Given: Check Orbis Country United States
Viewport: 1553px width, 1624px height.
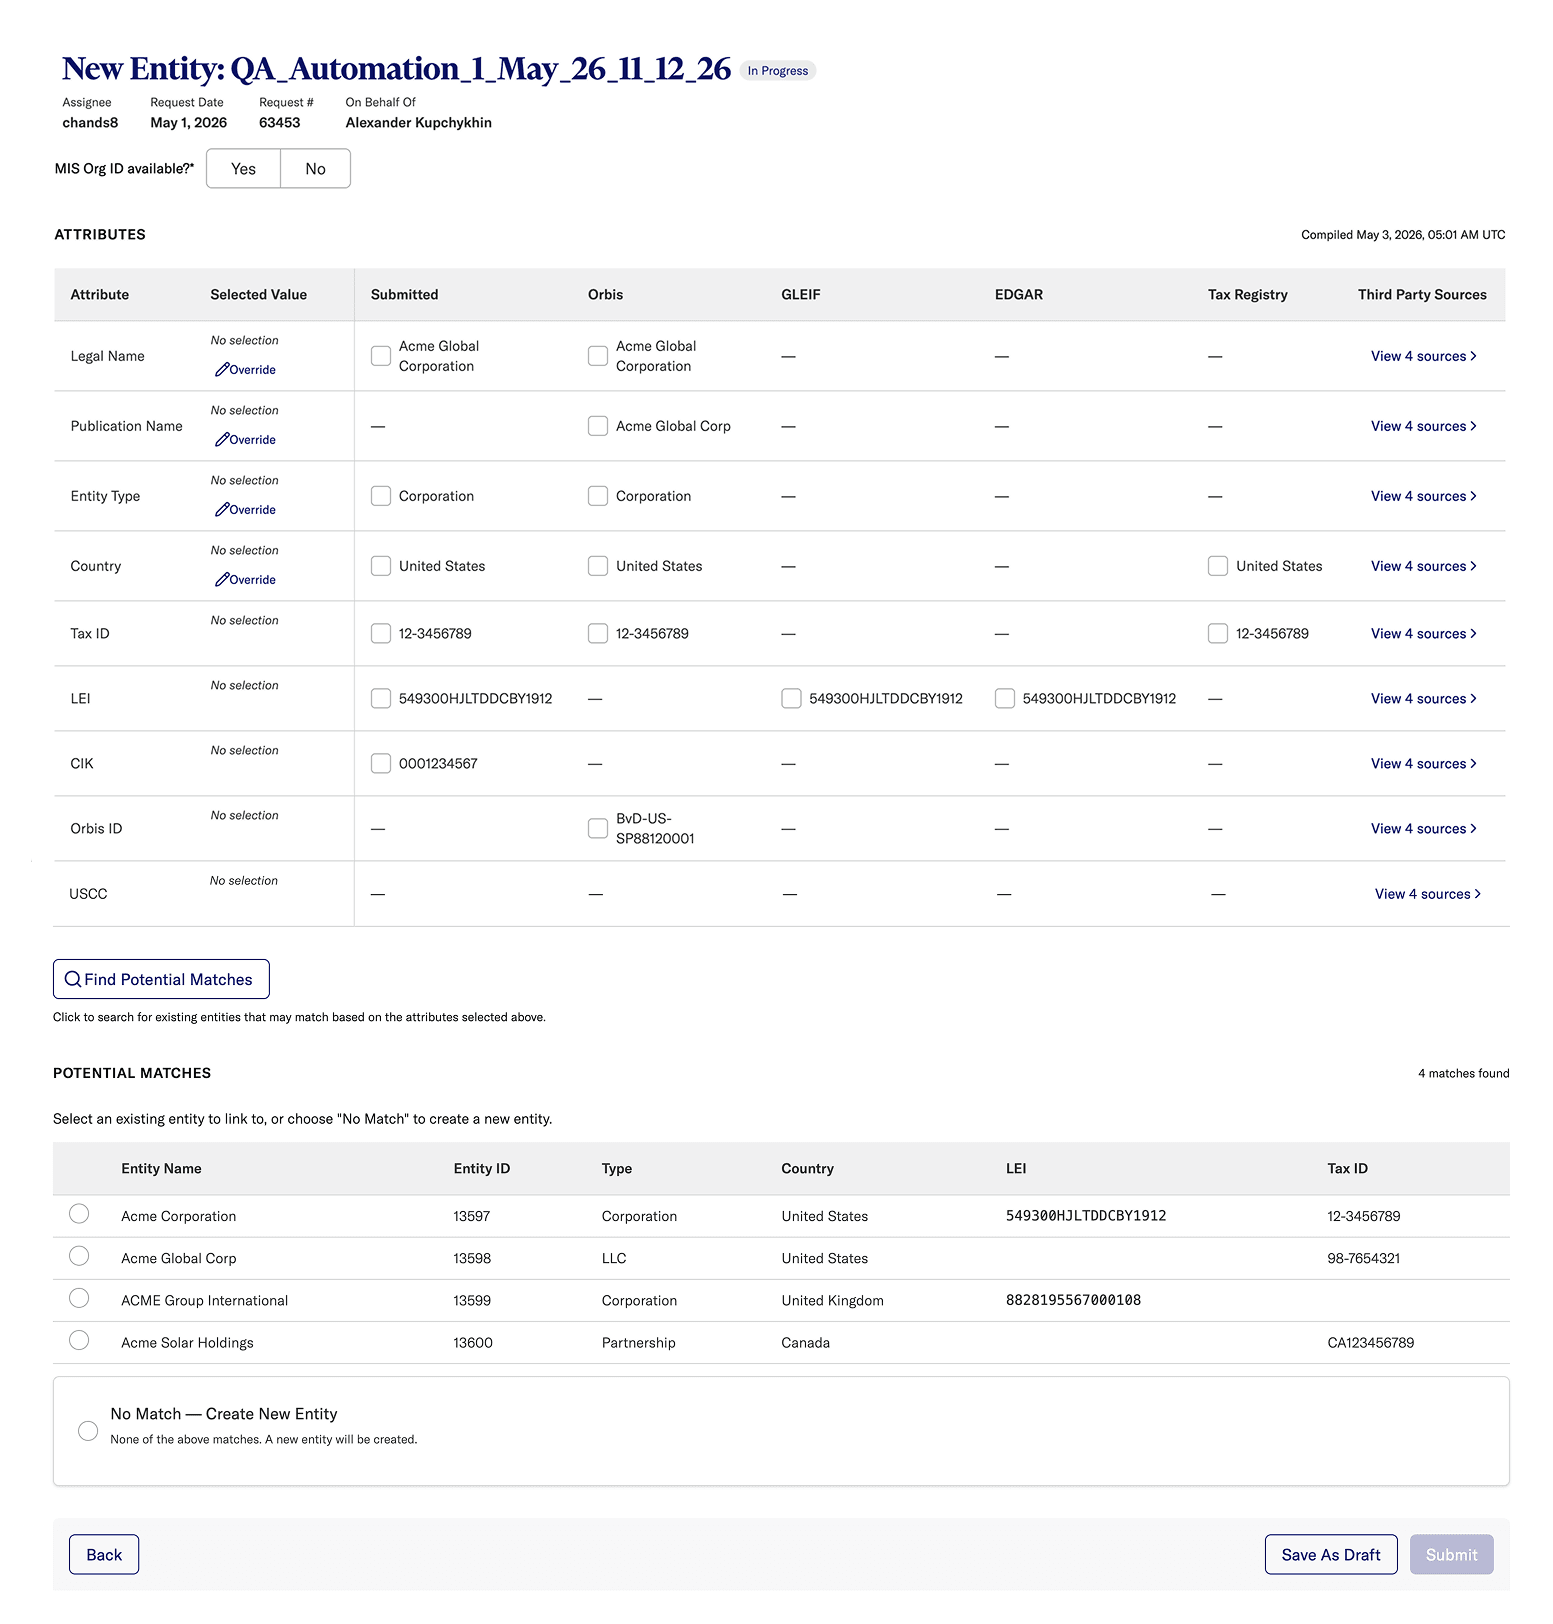Looking at the screenshot, I should point(598,566).
